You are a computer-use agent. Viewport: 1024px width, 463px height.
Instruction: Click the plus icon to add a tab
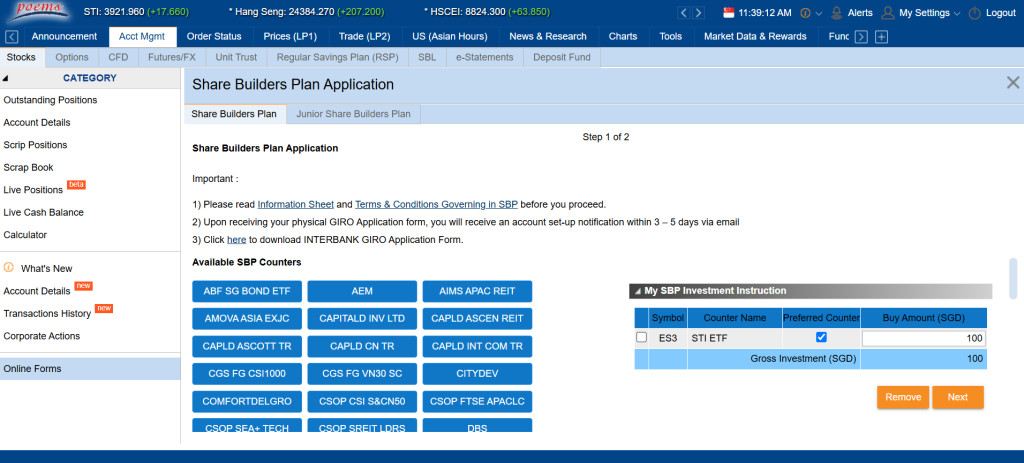tap(882, 37)
